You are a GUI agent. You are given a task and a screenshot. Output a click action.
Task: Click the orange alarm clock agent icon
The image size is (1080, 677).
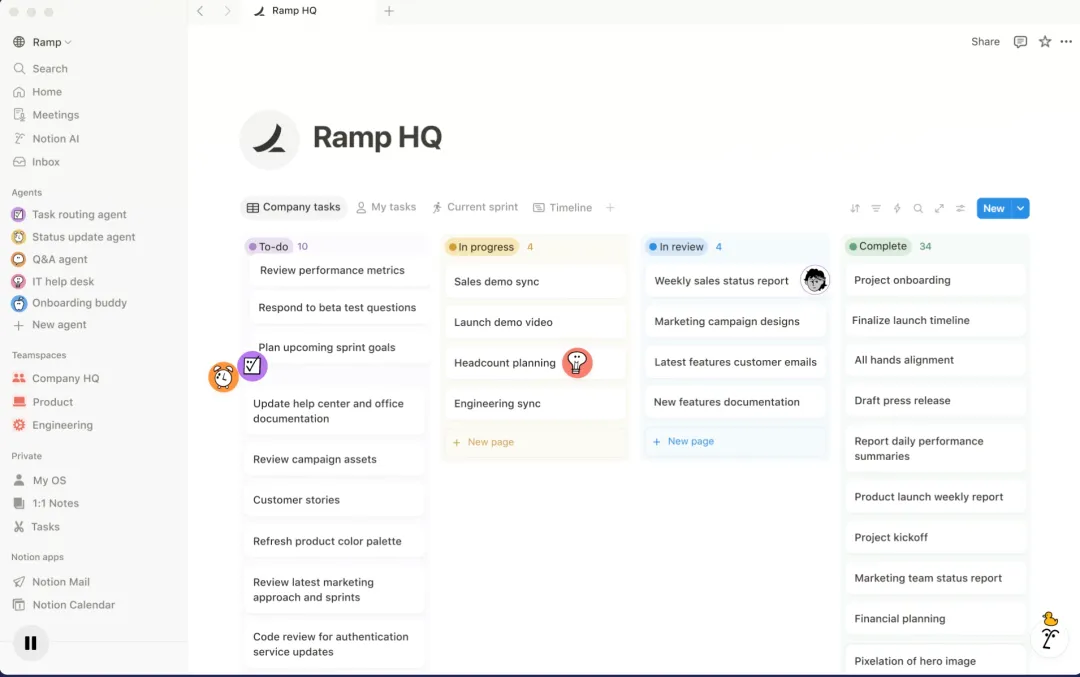point(223,377)
